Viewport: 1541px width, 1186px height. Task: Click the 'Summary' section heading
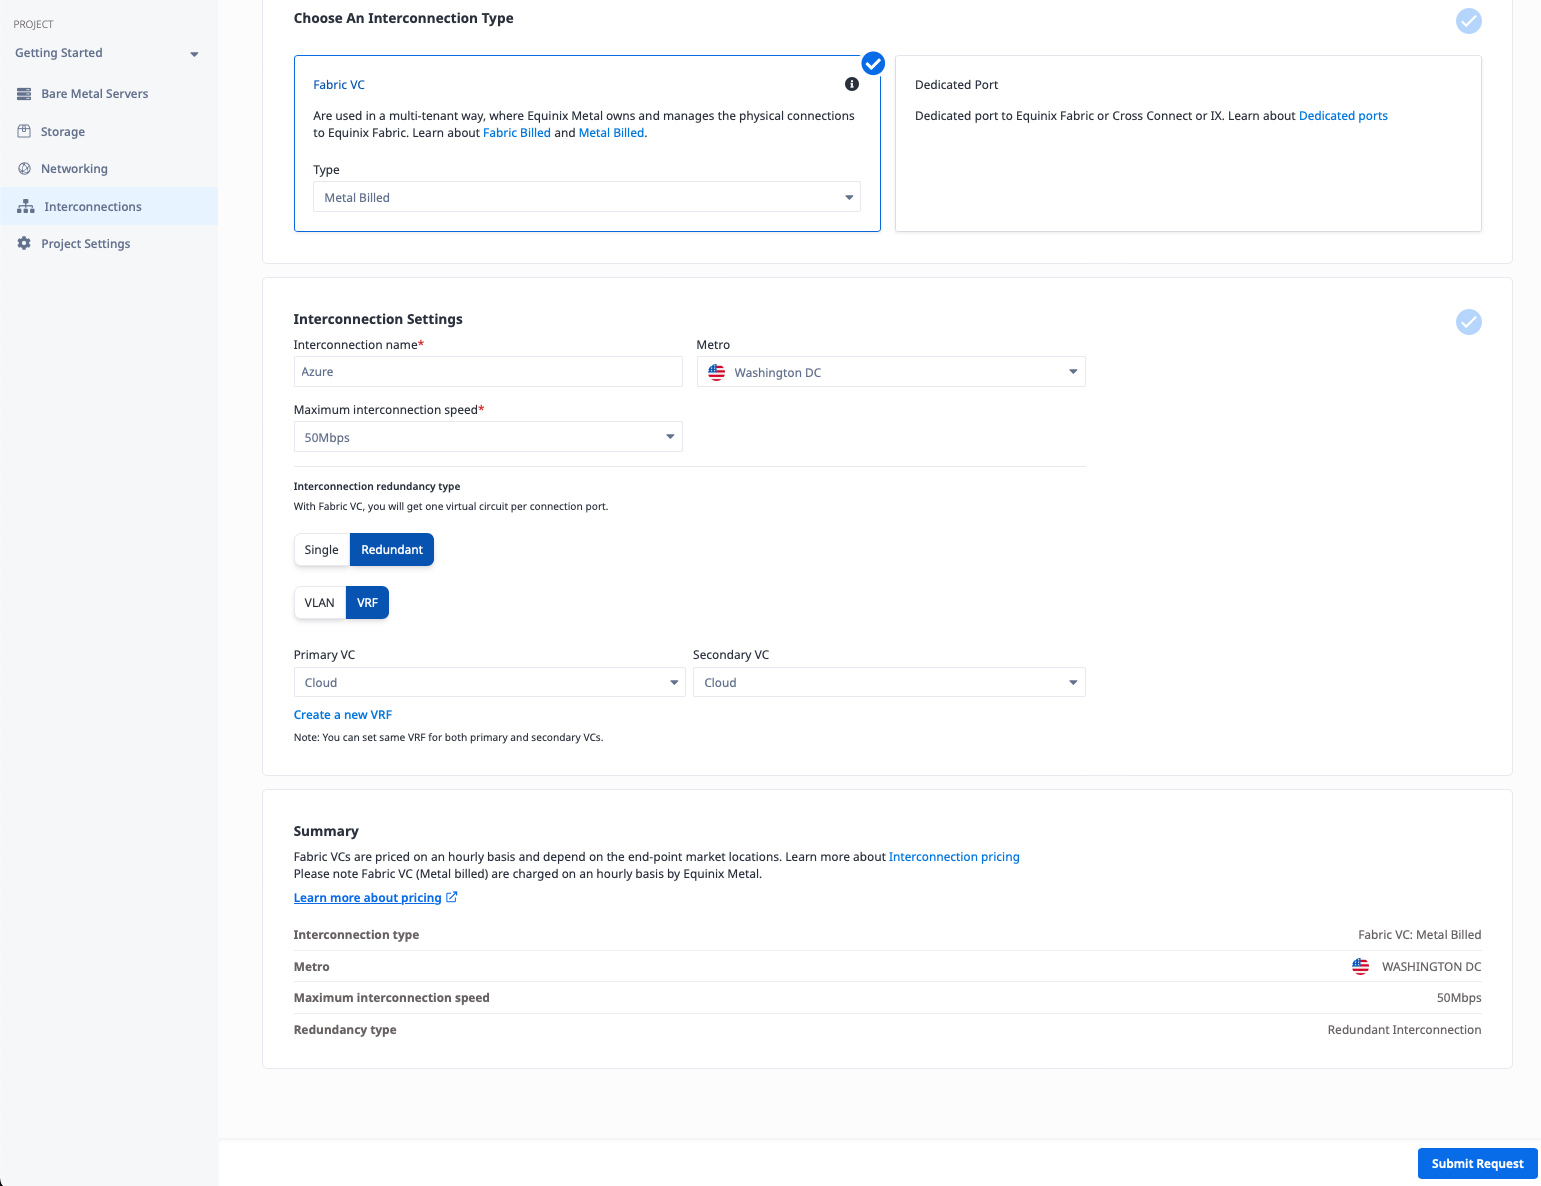[326, 831]
